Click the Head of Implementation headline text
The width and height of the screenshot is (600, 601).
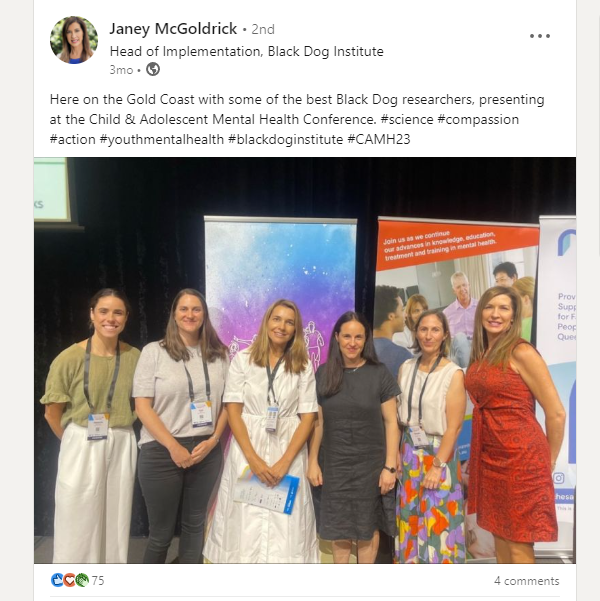coord(247,51)
